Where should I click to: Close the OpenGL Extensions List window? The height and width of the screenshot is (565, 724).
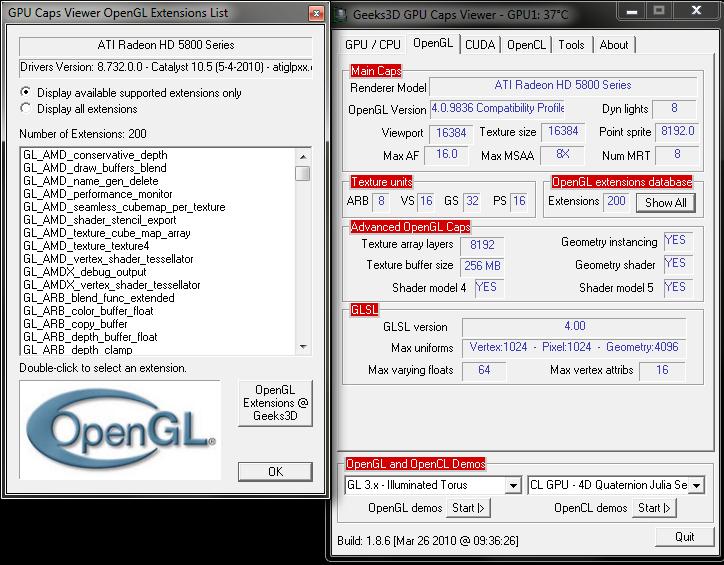coord(316,13)
